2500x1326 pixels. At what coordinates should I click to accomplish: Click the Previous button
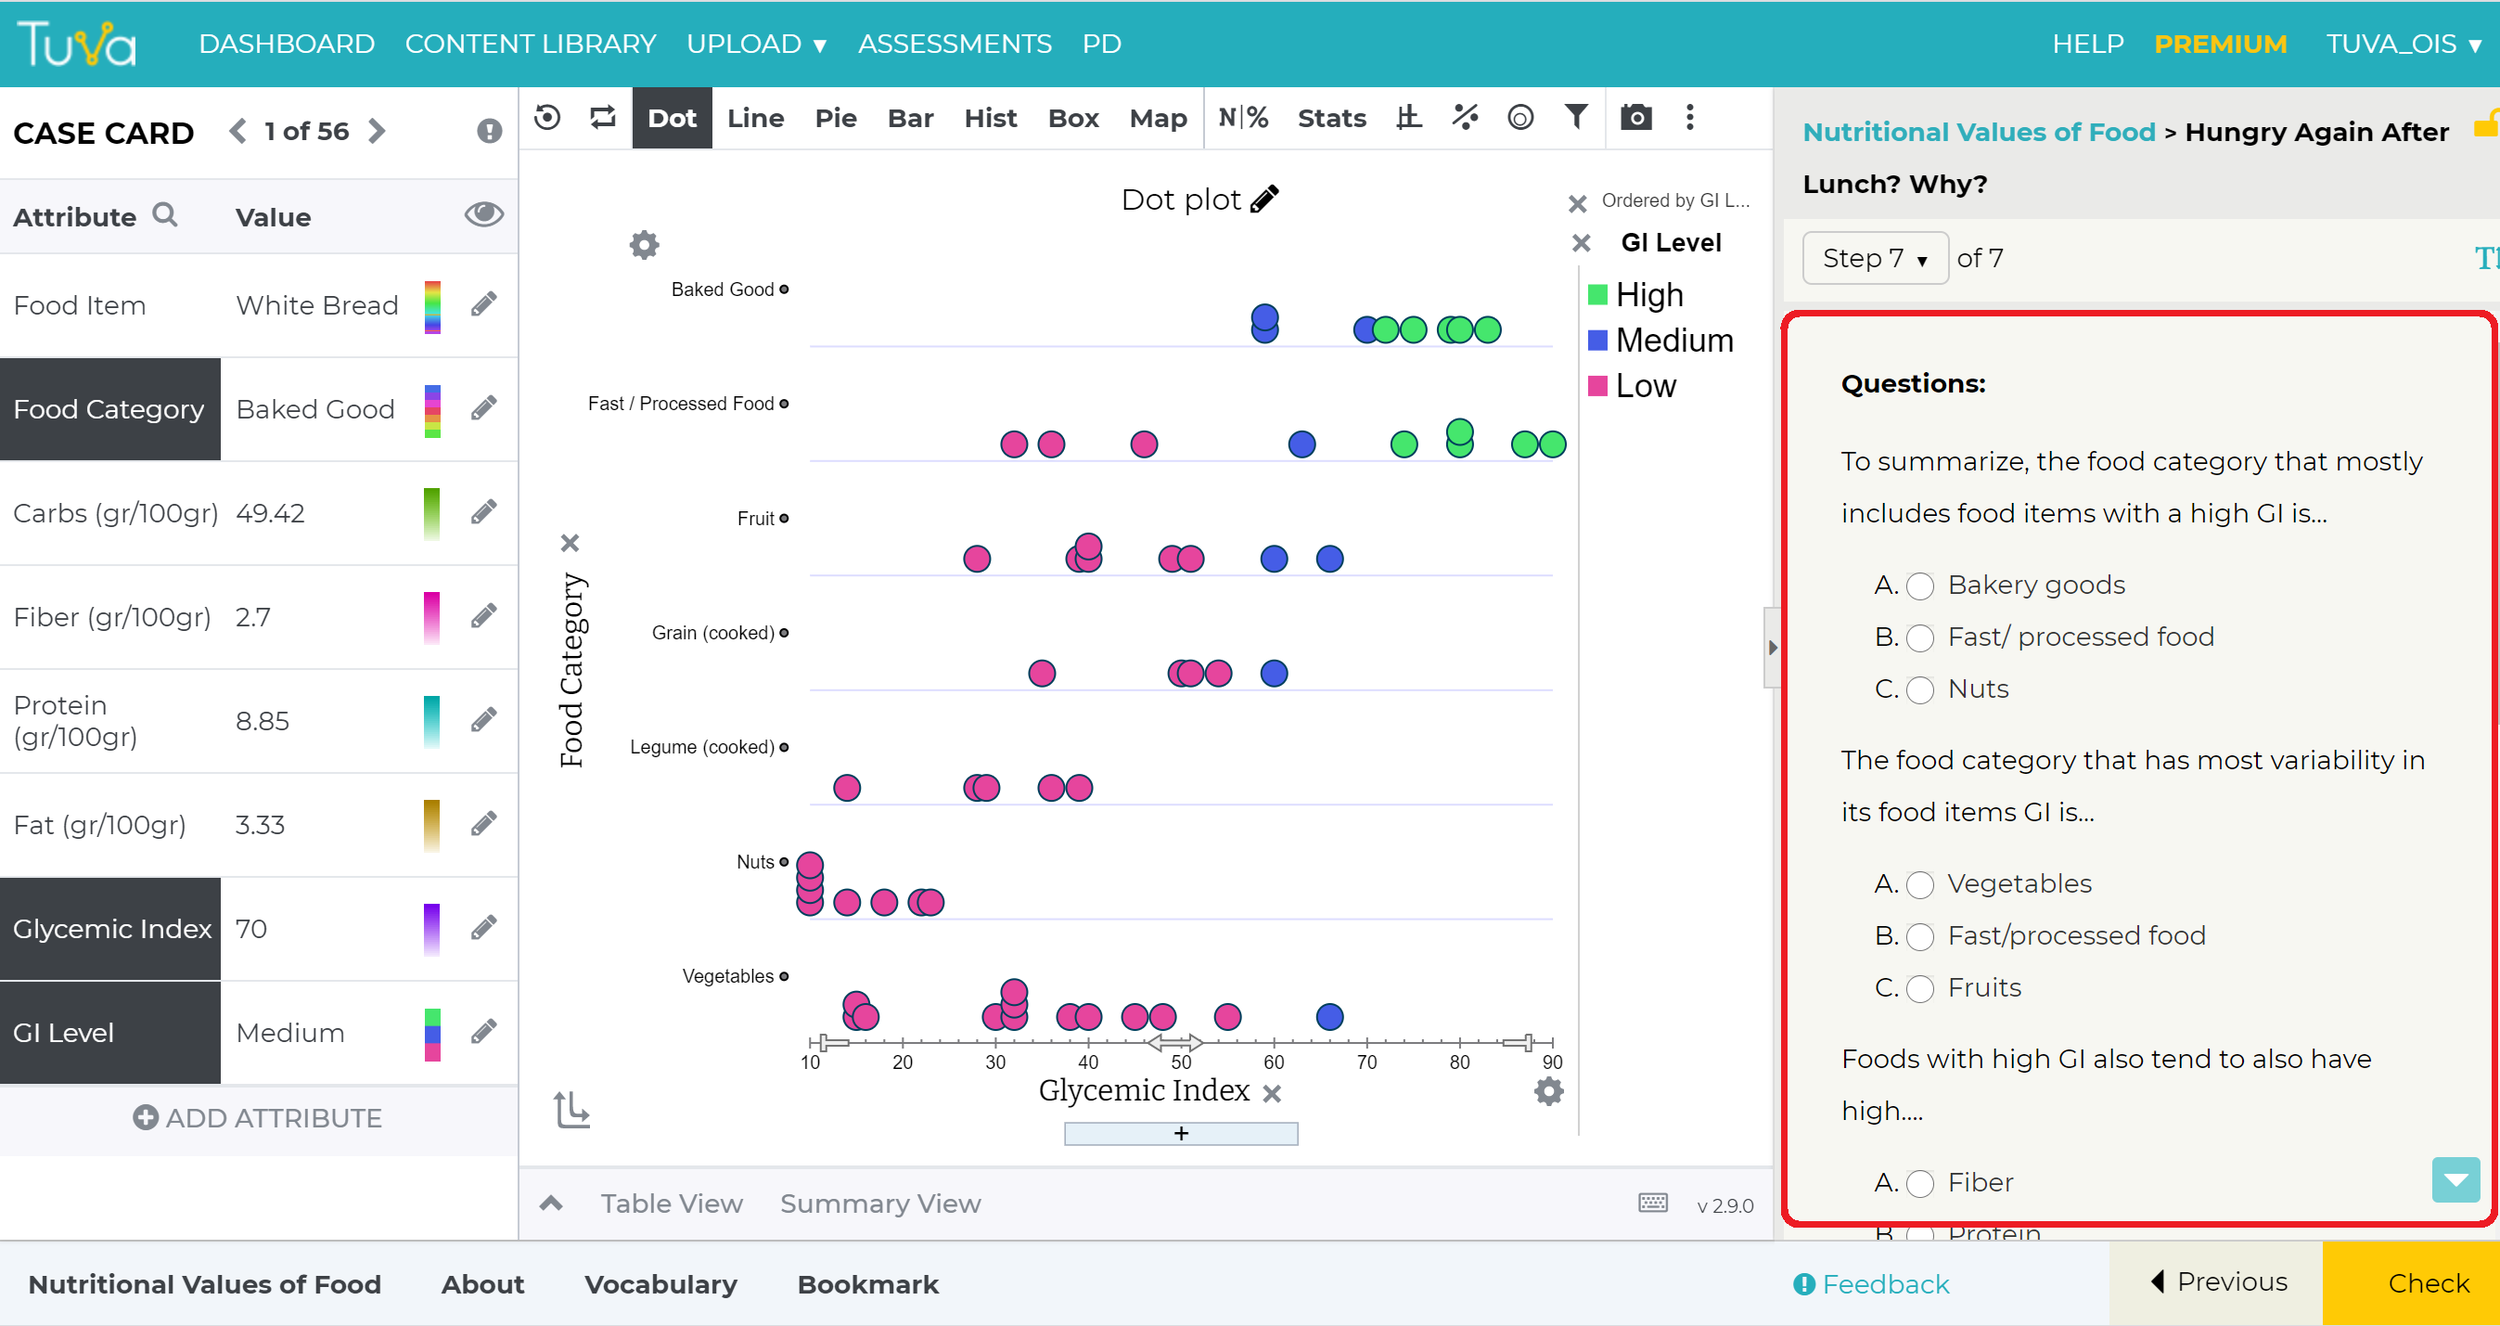coord(2218,1282)
